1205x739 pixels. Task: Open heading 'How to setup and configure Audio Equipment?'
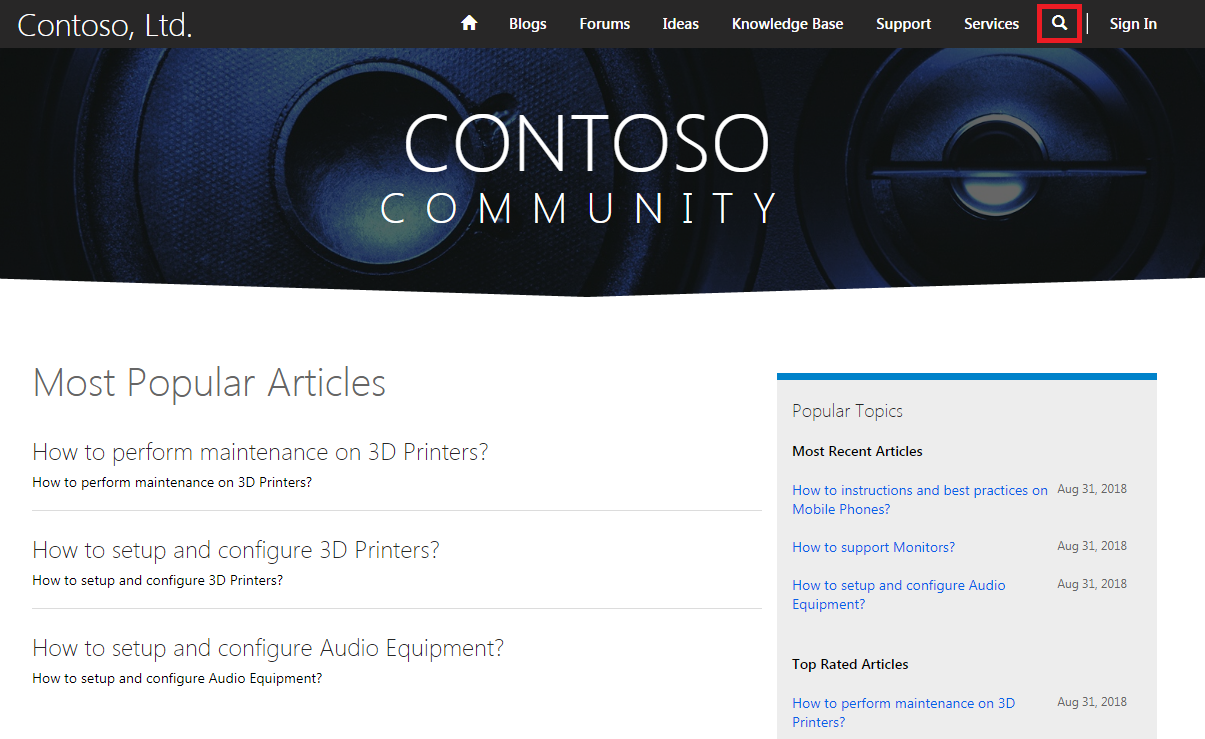click(268, 648)
